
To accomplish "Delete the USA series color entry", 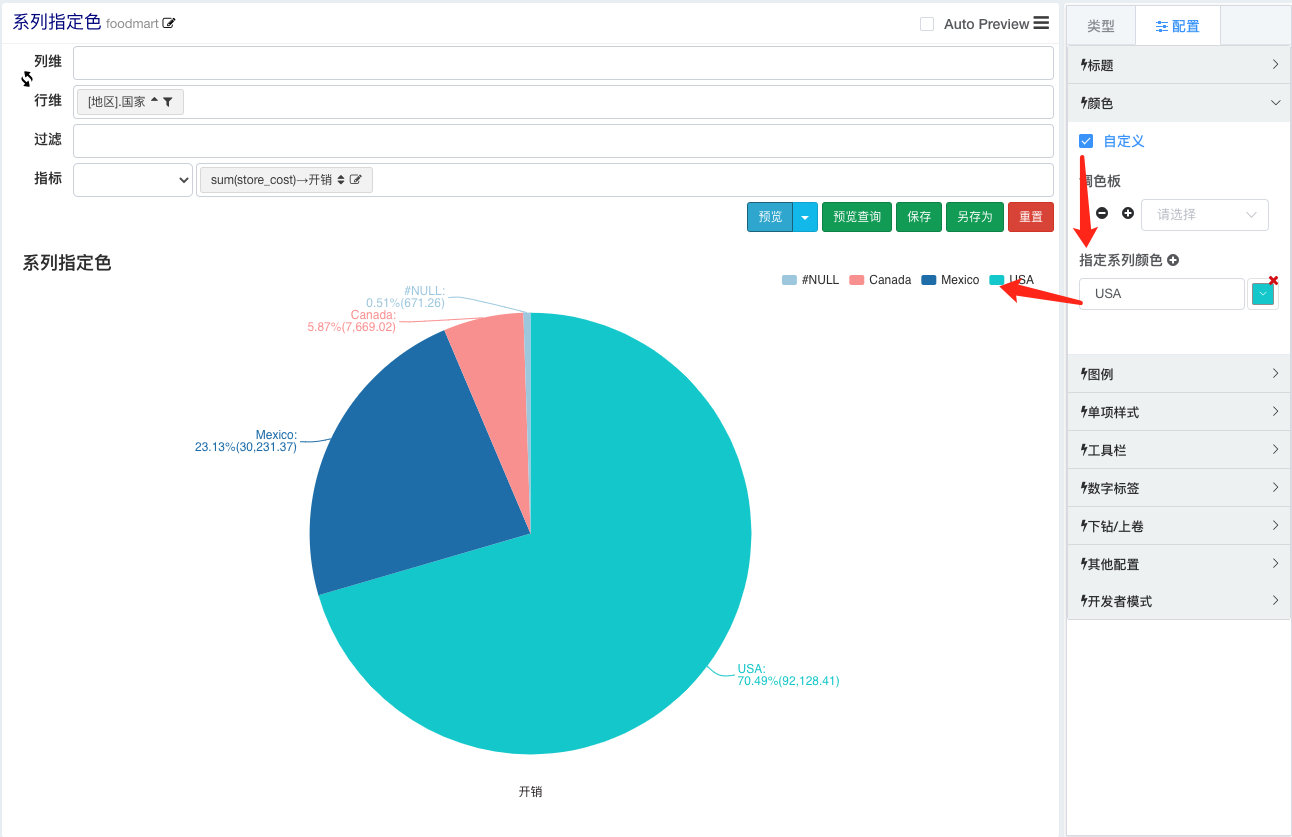I will point(1273,281).
